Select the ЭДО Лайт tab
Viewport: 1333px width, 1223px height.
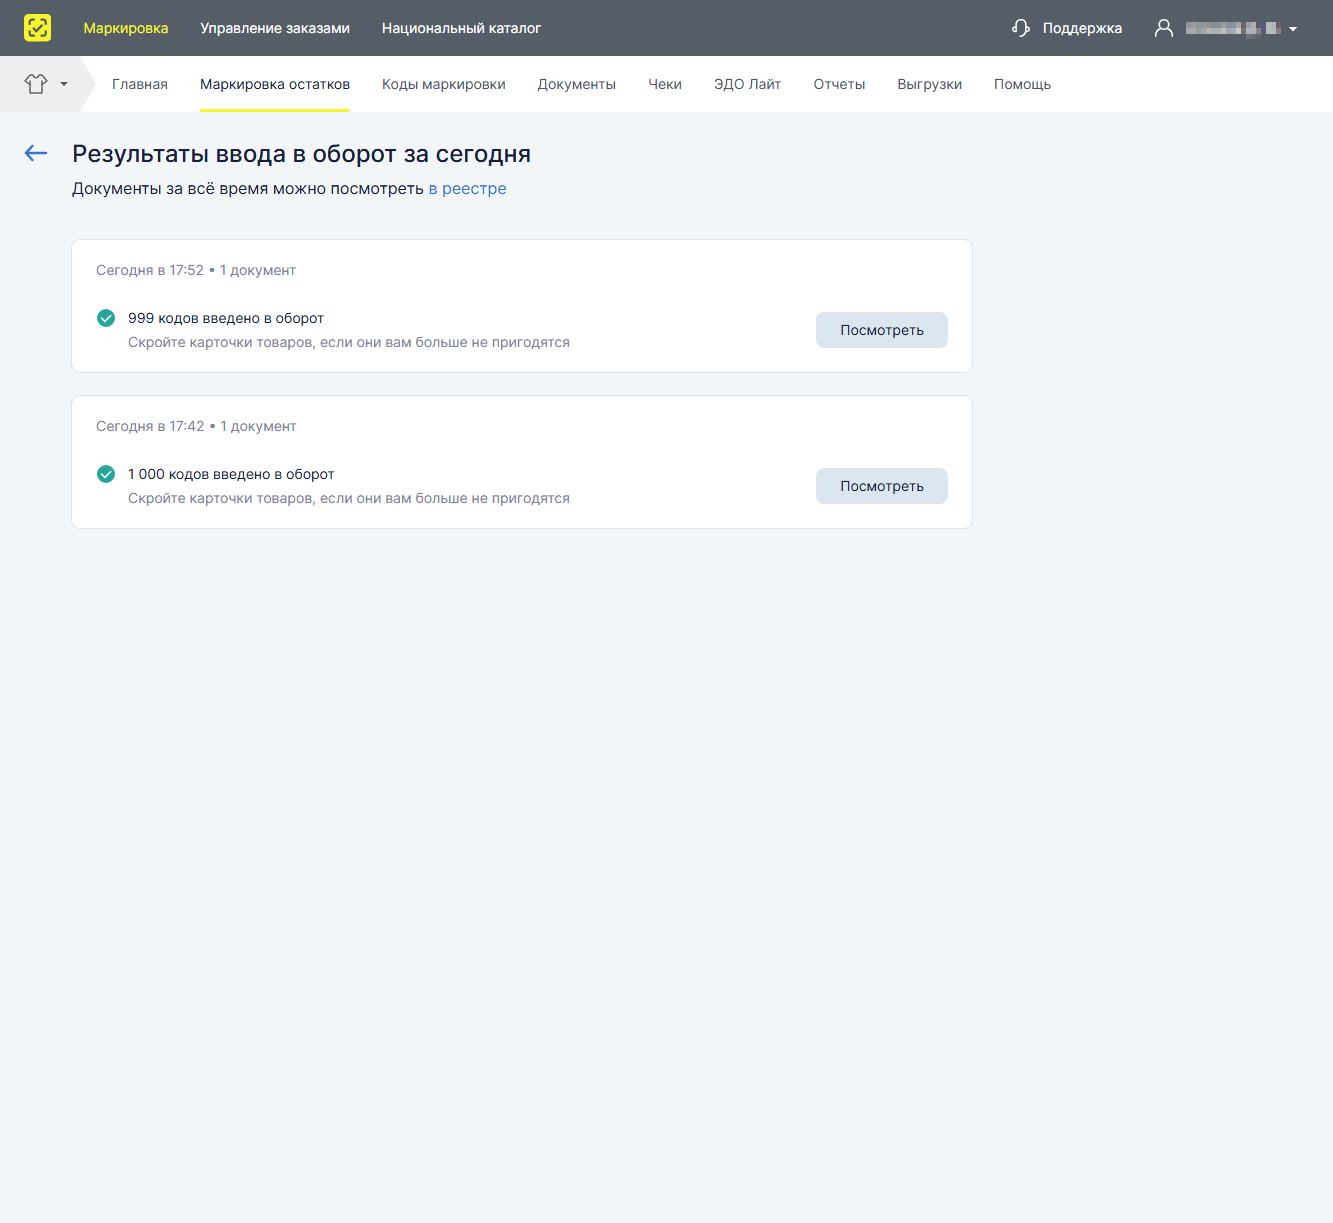pos(747,84)
